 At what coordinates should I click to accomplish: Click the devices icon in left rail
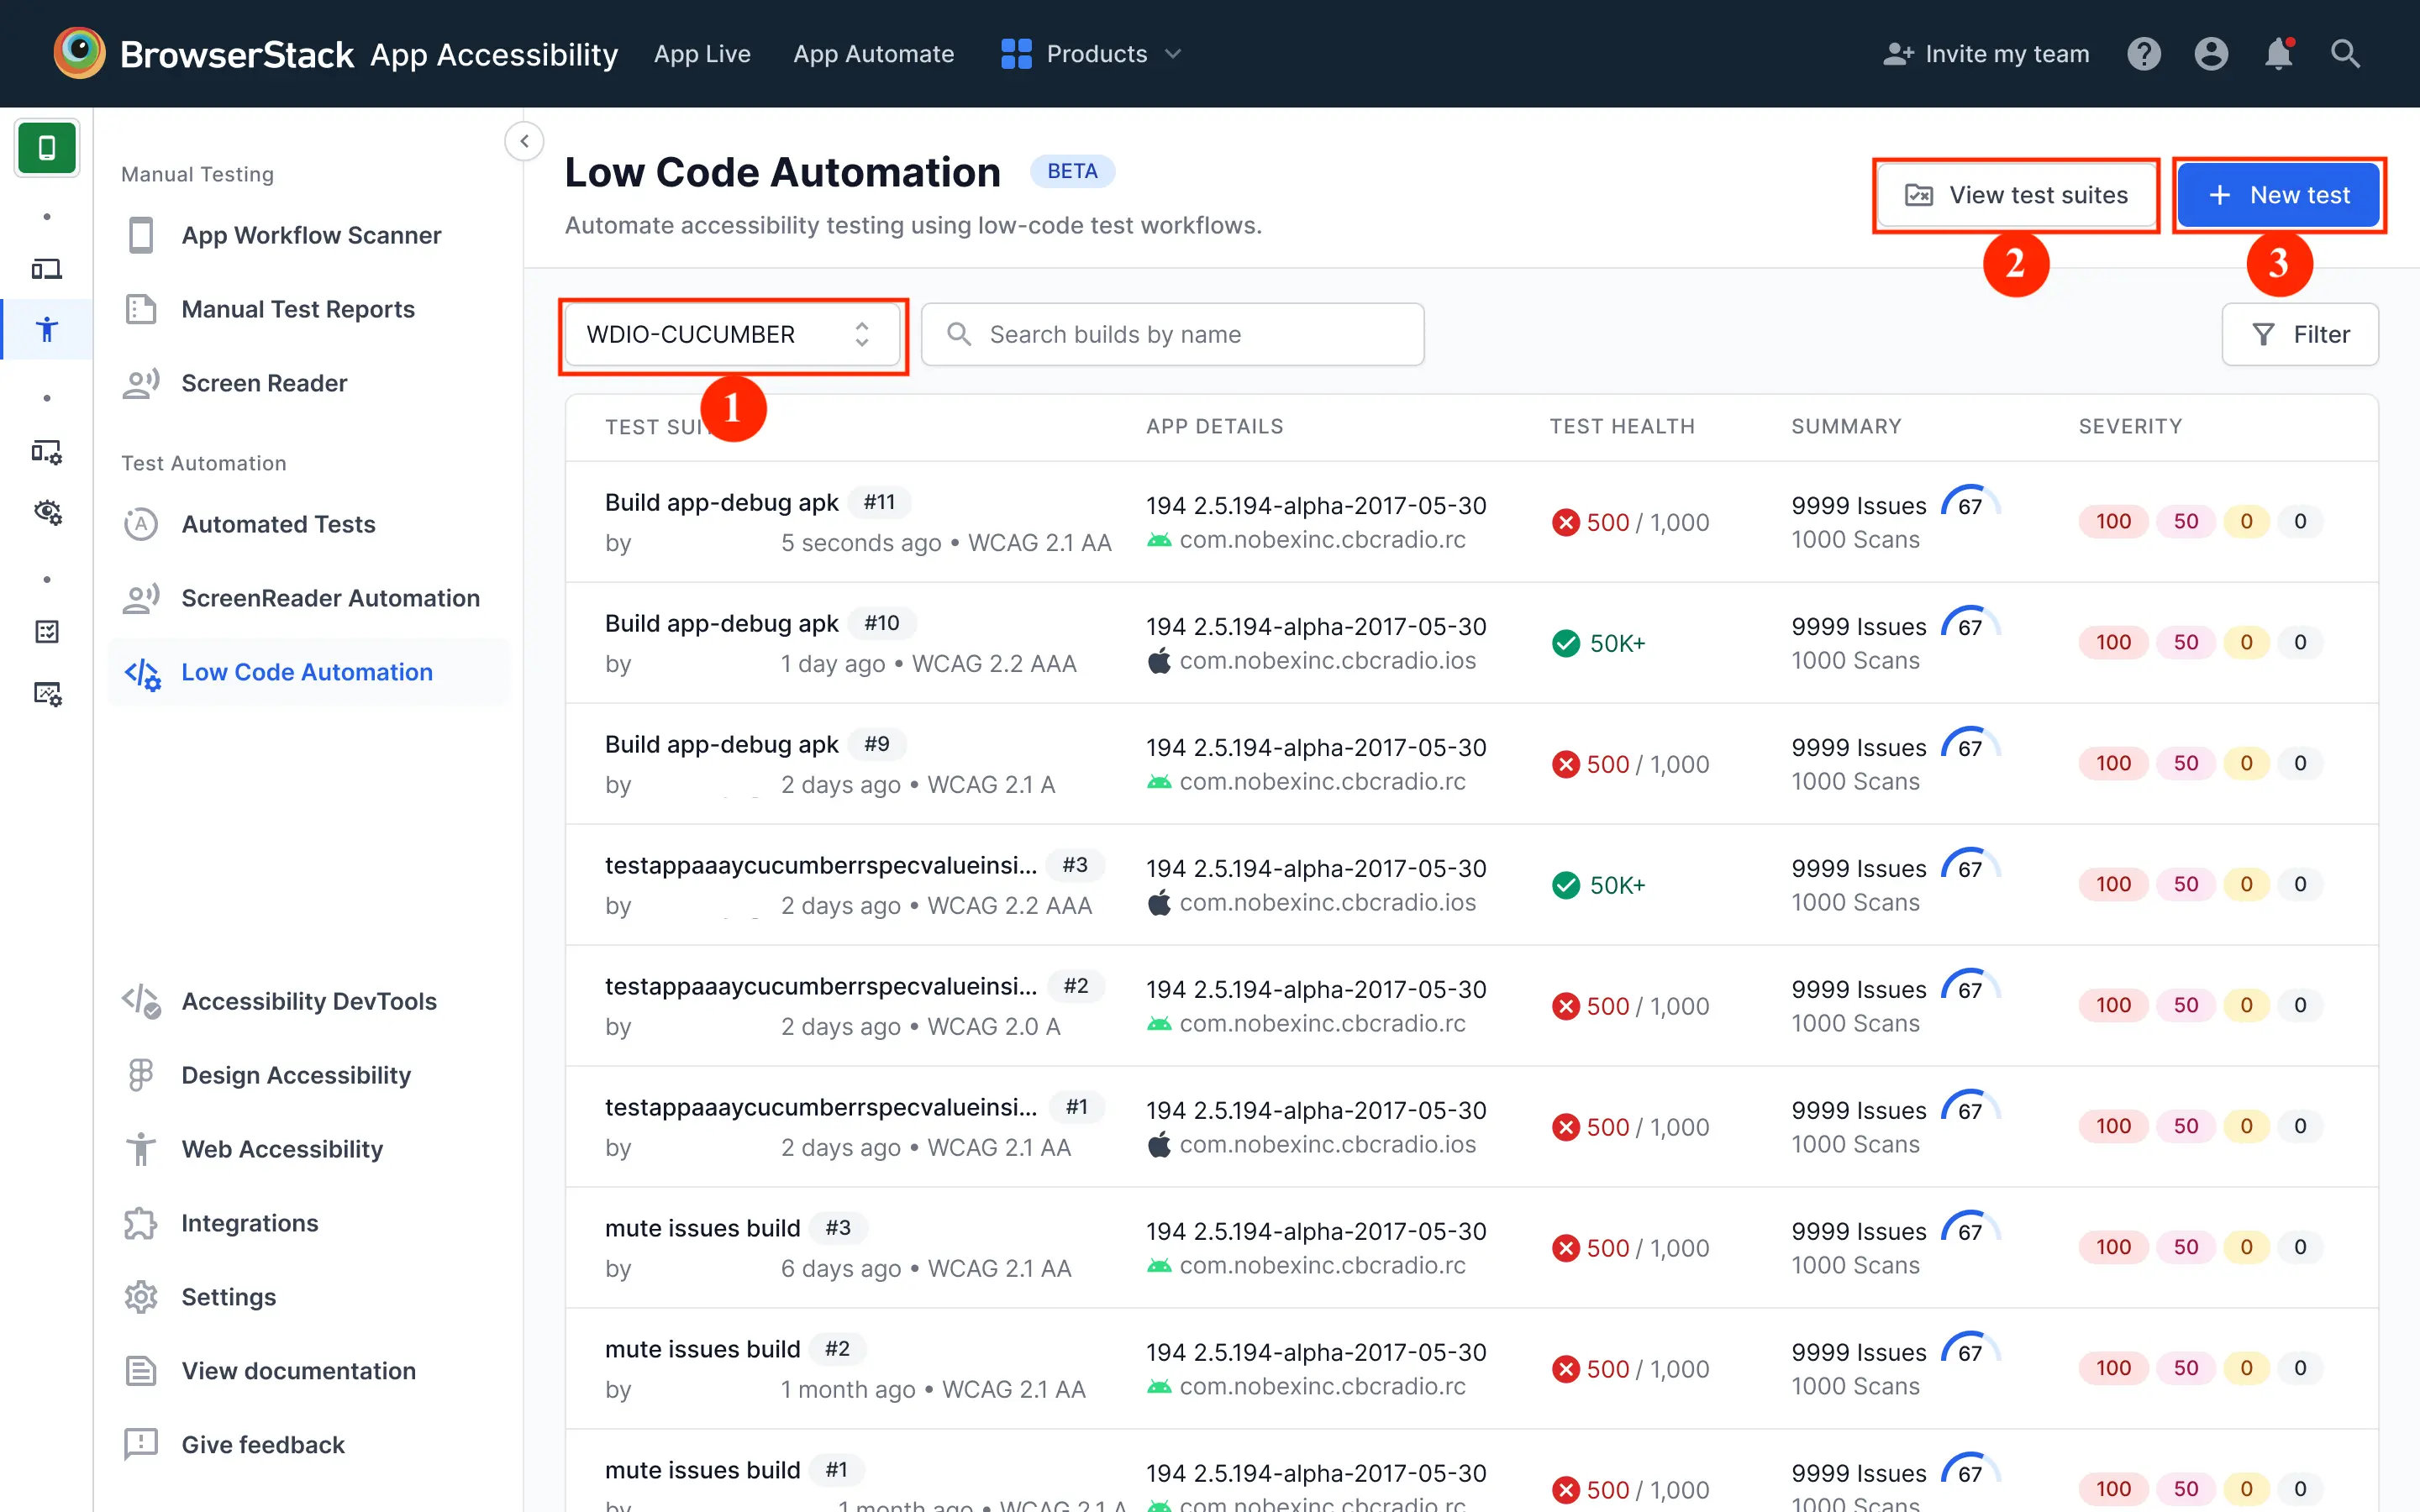[46, 268]
